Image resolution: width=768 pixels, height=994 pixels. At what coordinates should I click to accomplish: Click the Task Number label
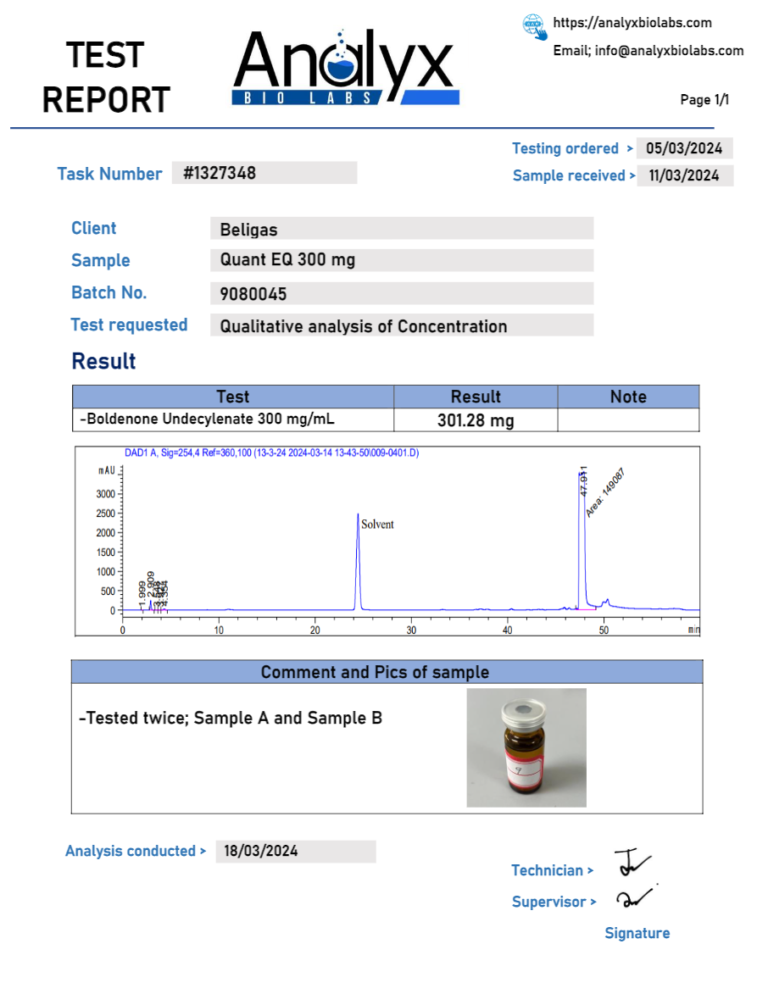(110, 174)
